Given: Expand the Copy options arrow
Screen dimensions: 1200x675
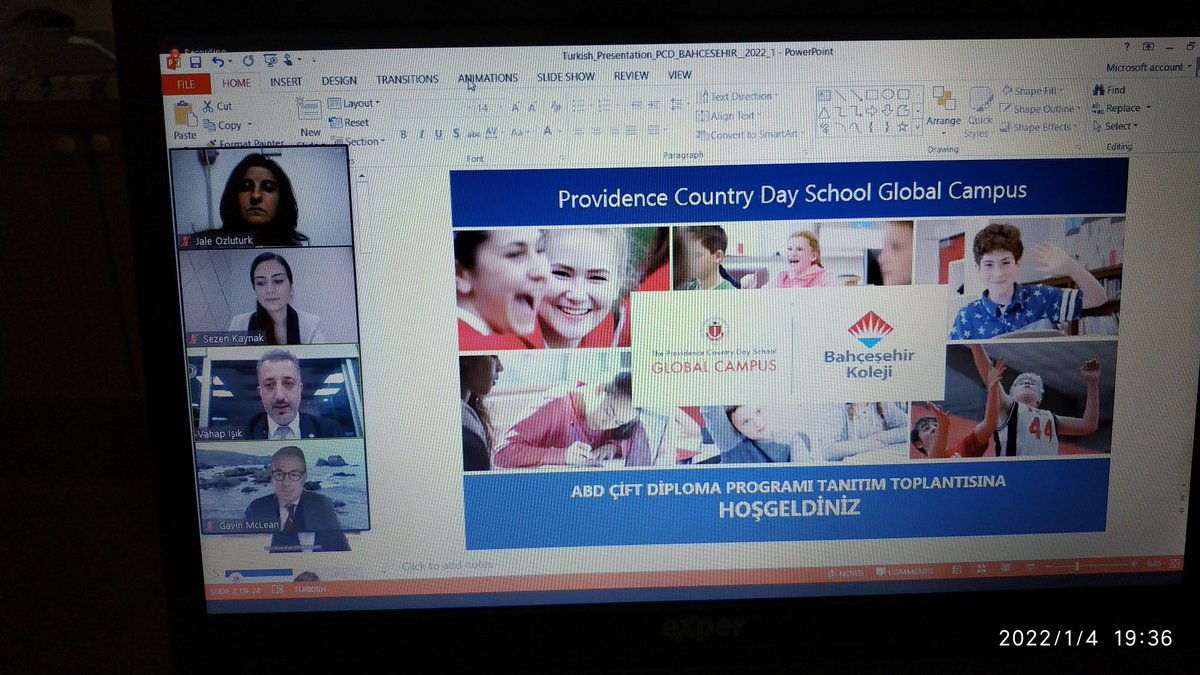Looking at the screenshot, I should click(x=248, y=125).
